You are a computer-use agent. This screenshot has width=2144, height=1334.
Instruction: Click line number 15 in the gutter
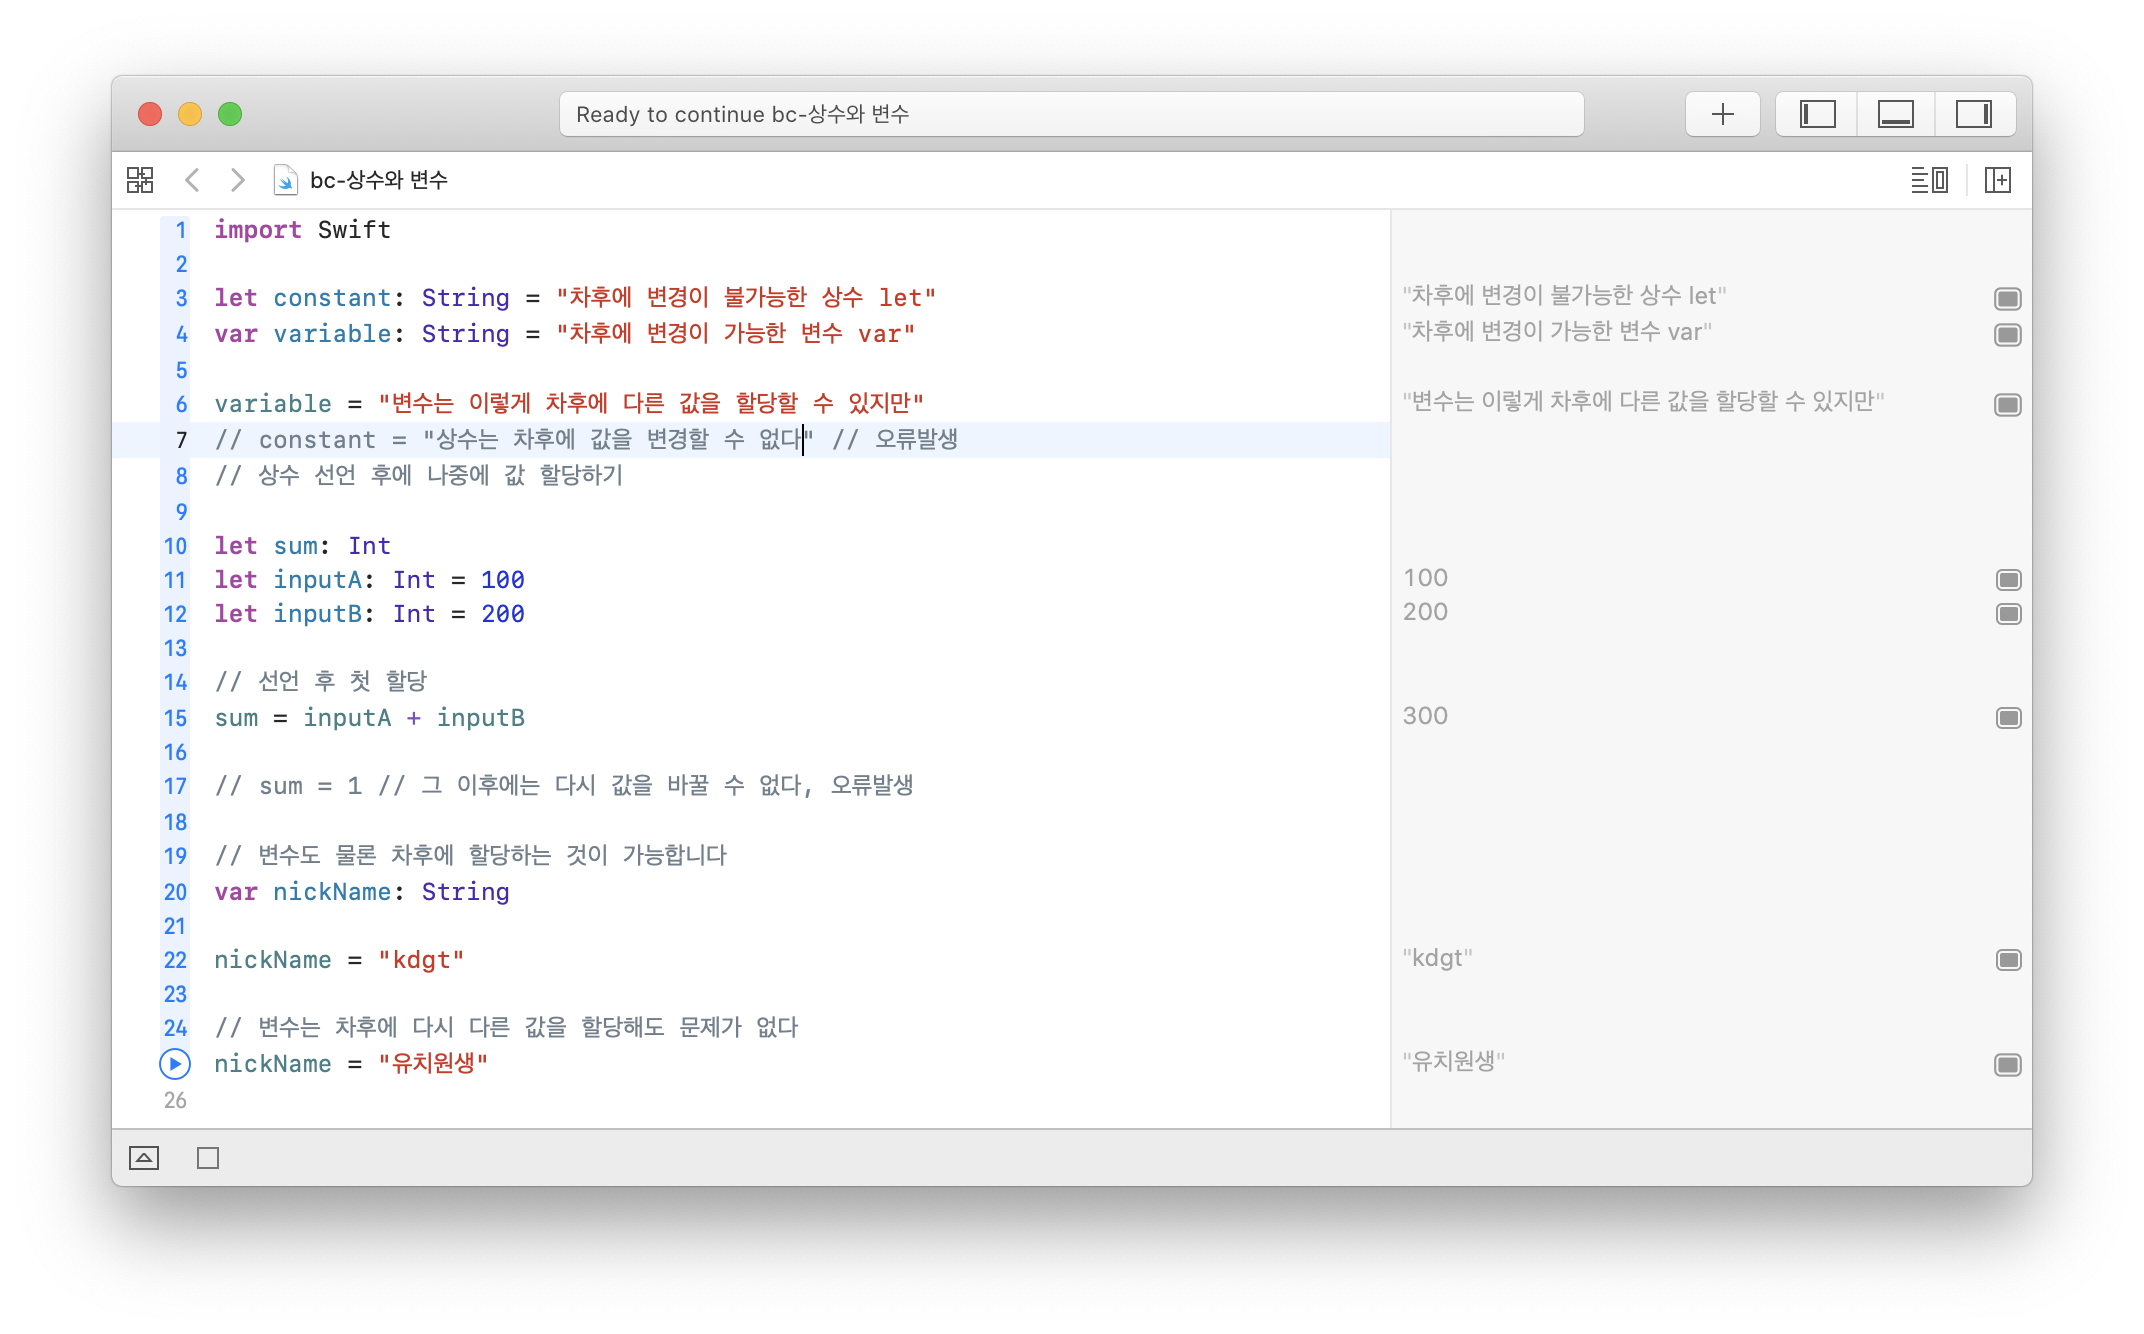(x=175, y=718)
